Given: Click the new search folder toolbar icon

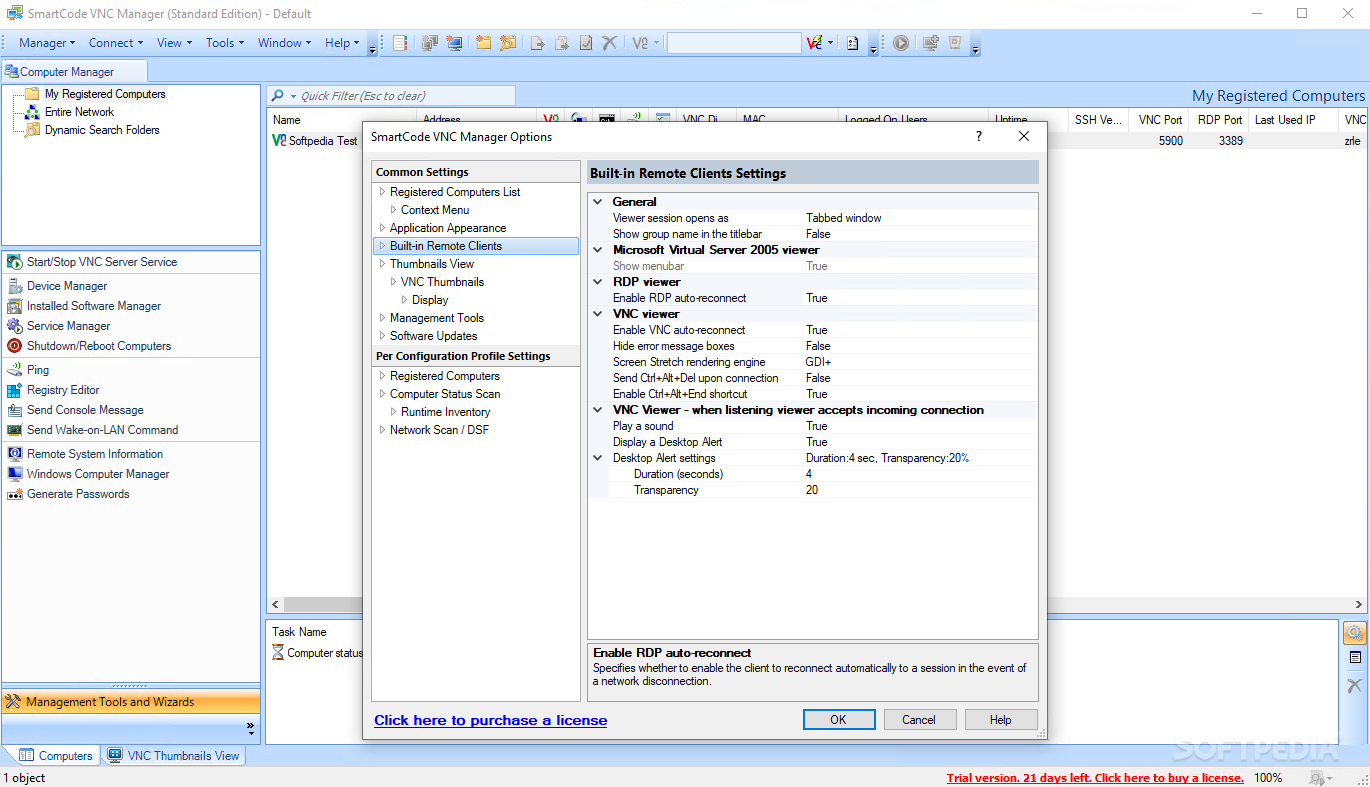Looking at the screenshot, I should pos(508,43).
